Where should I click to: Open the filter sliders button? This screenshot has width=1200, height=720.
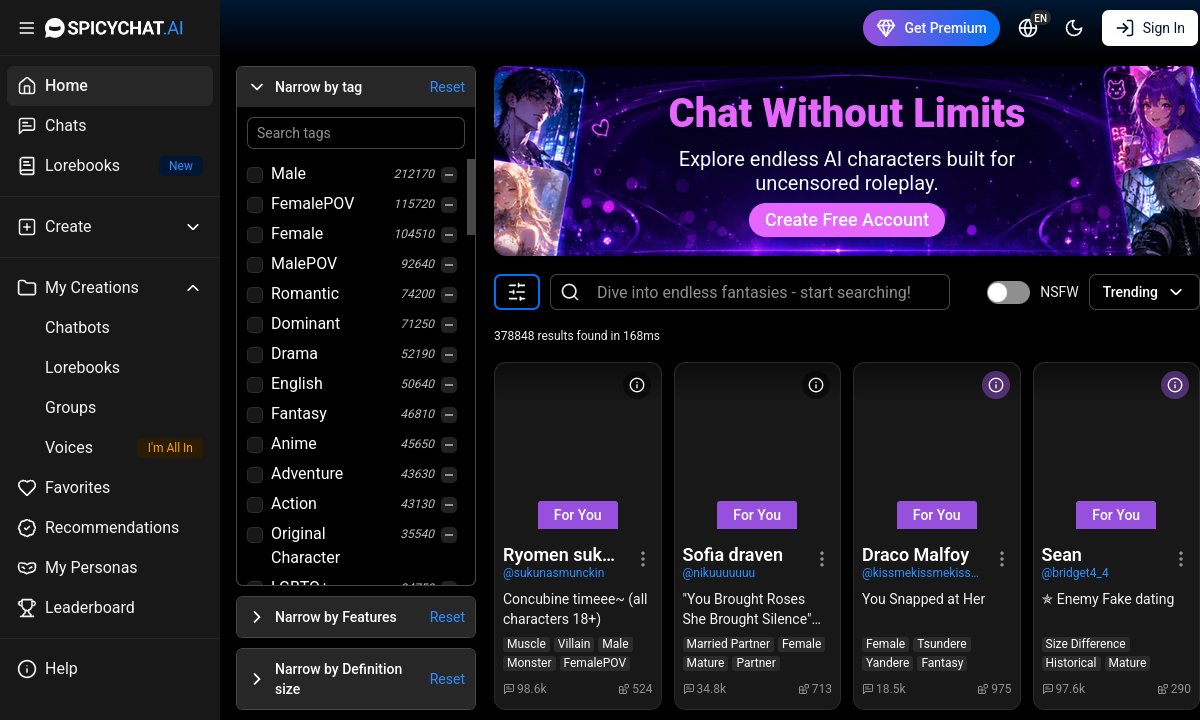click(x=517, y=292)
